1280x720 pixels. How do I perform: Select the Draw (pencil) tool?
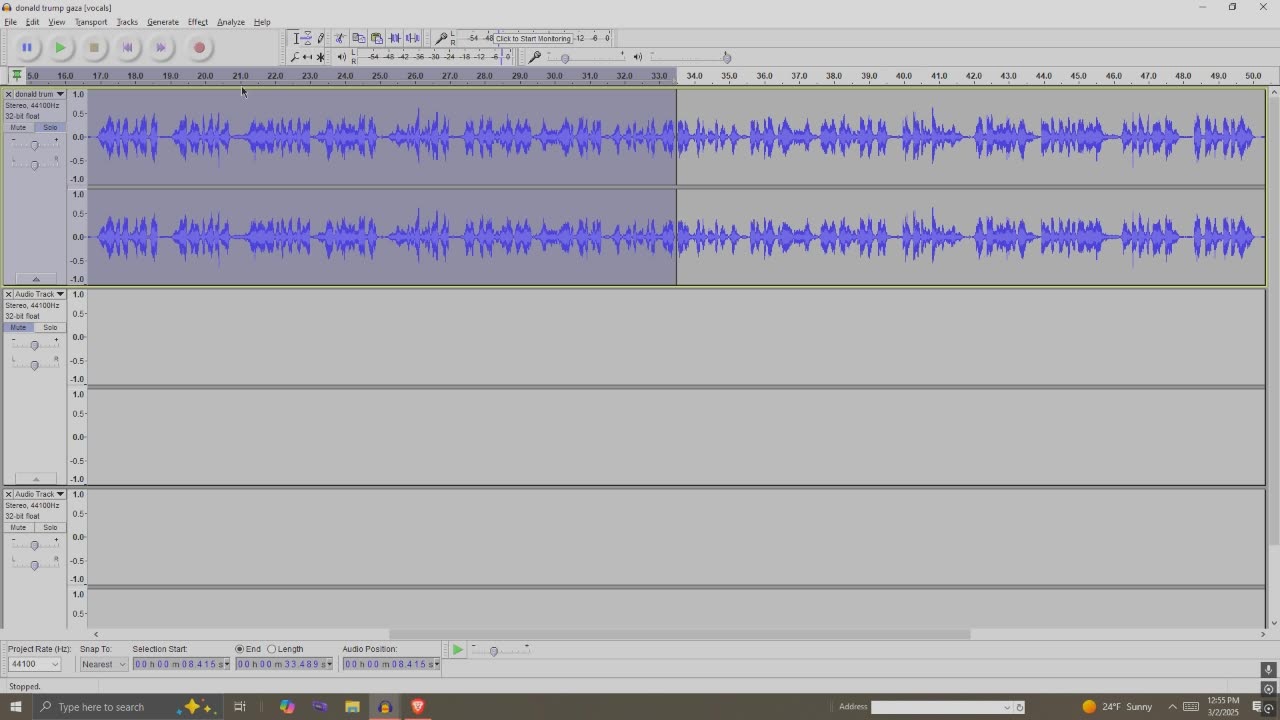(320, 38)
